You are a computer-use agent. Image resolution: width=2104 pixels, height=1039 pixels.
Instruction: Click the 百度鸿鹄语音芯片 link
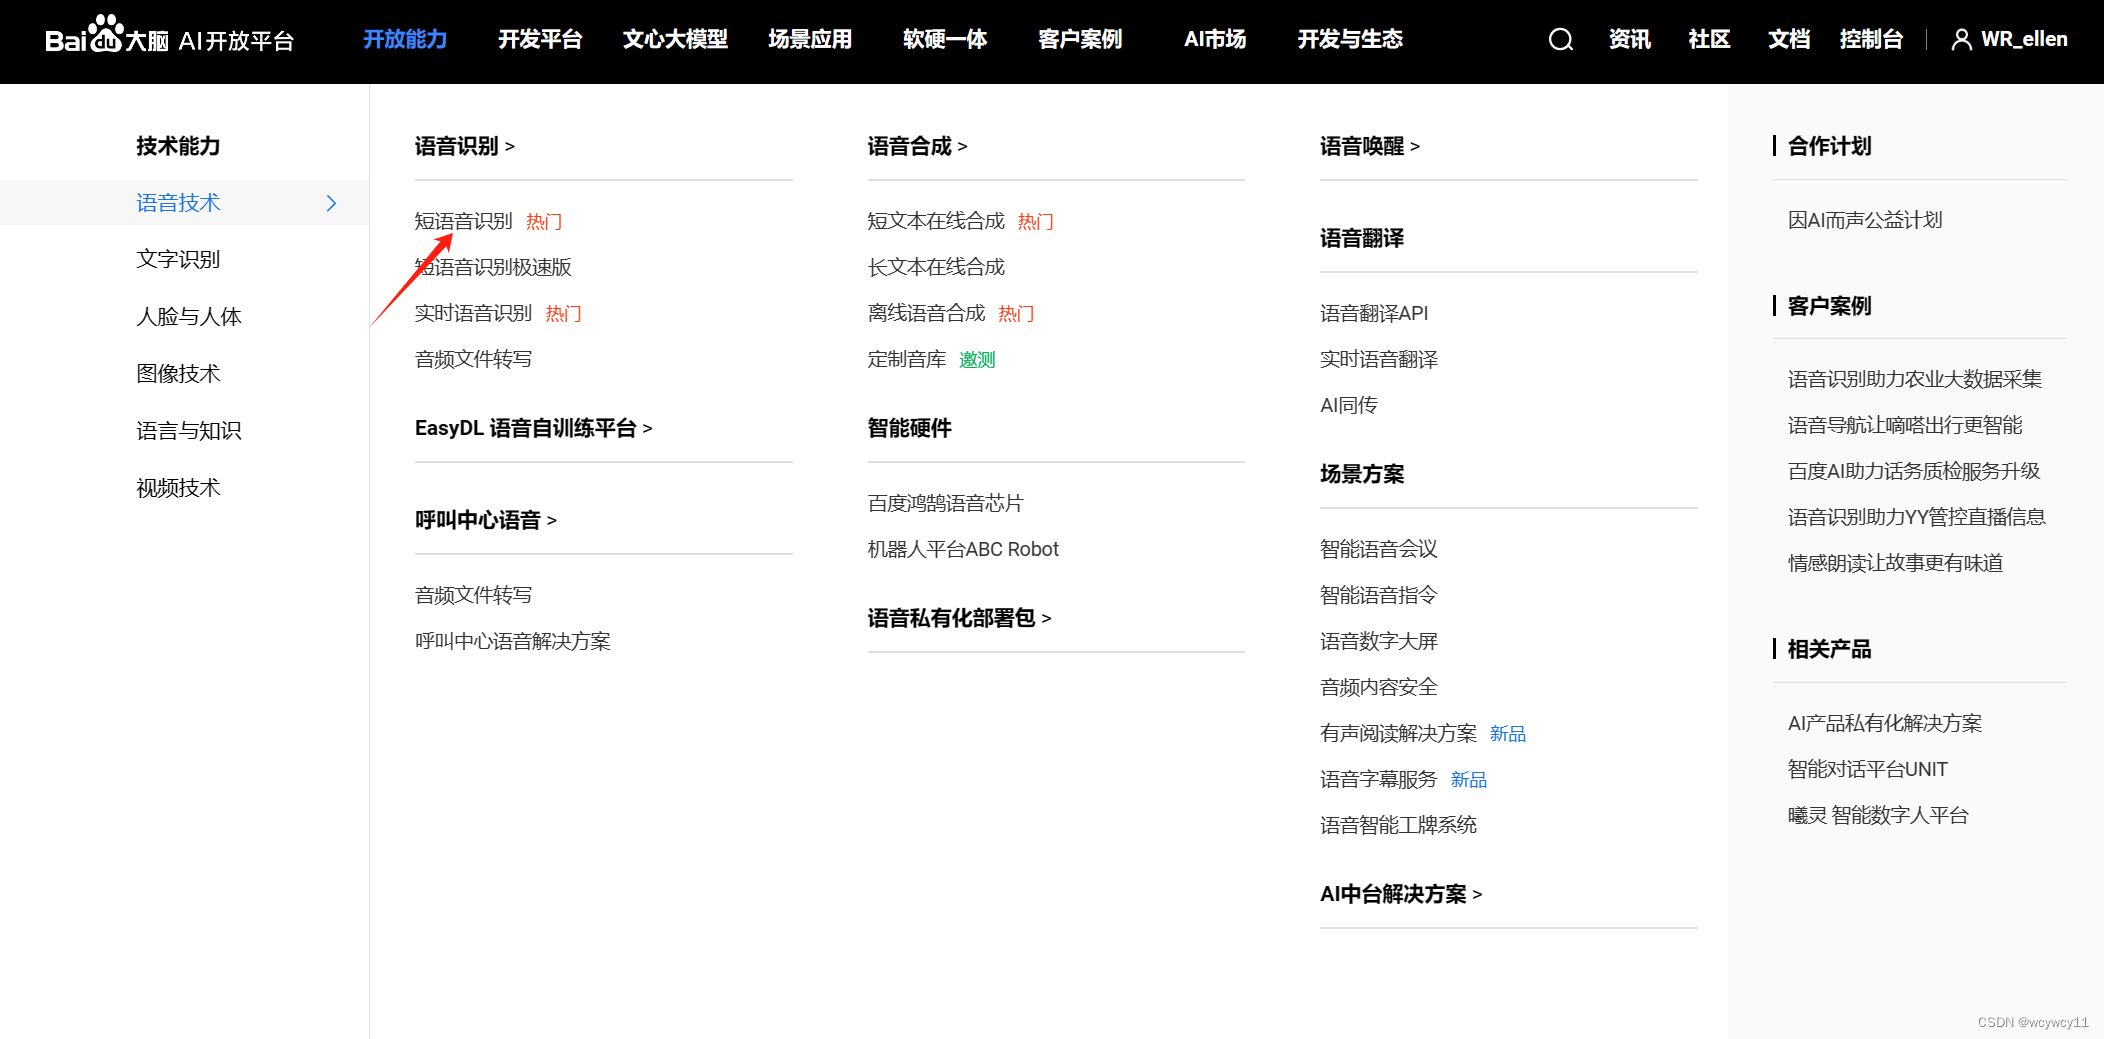pyautogui.click(x=946, y=503)
